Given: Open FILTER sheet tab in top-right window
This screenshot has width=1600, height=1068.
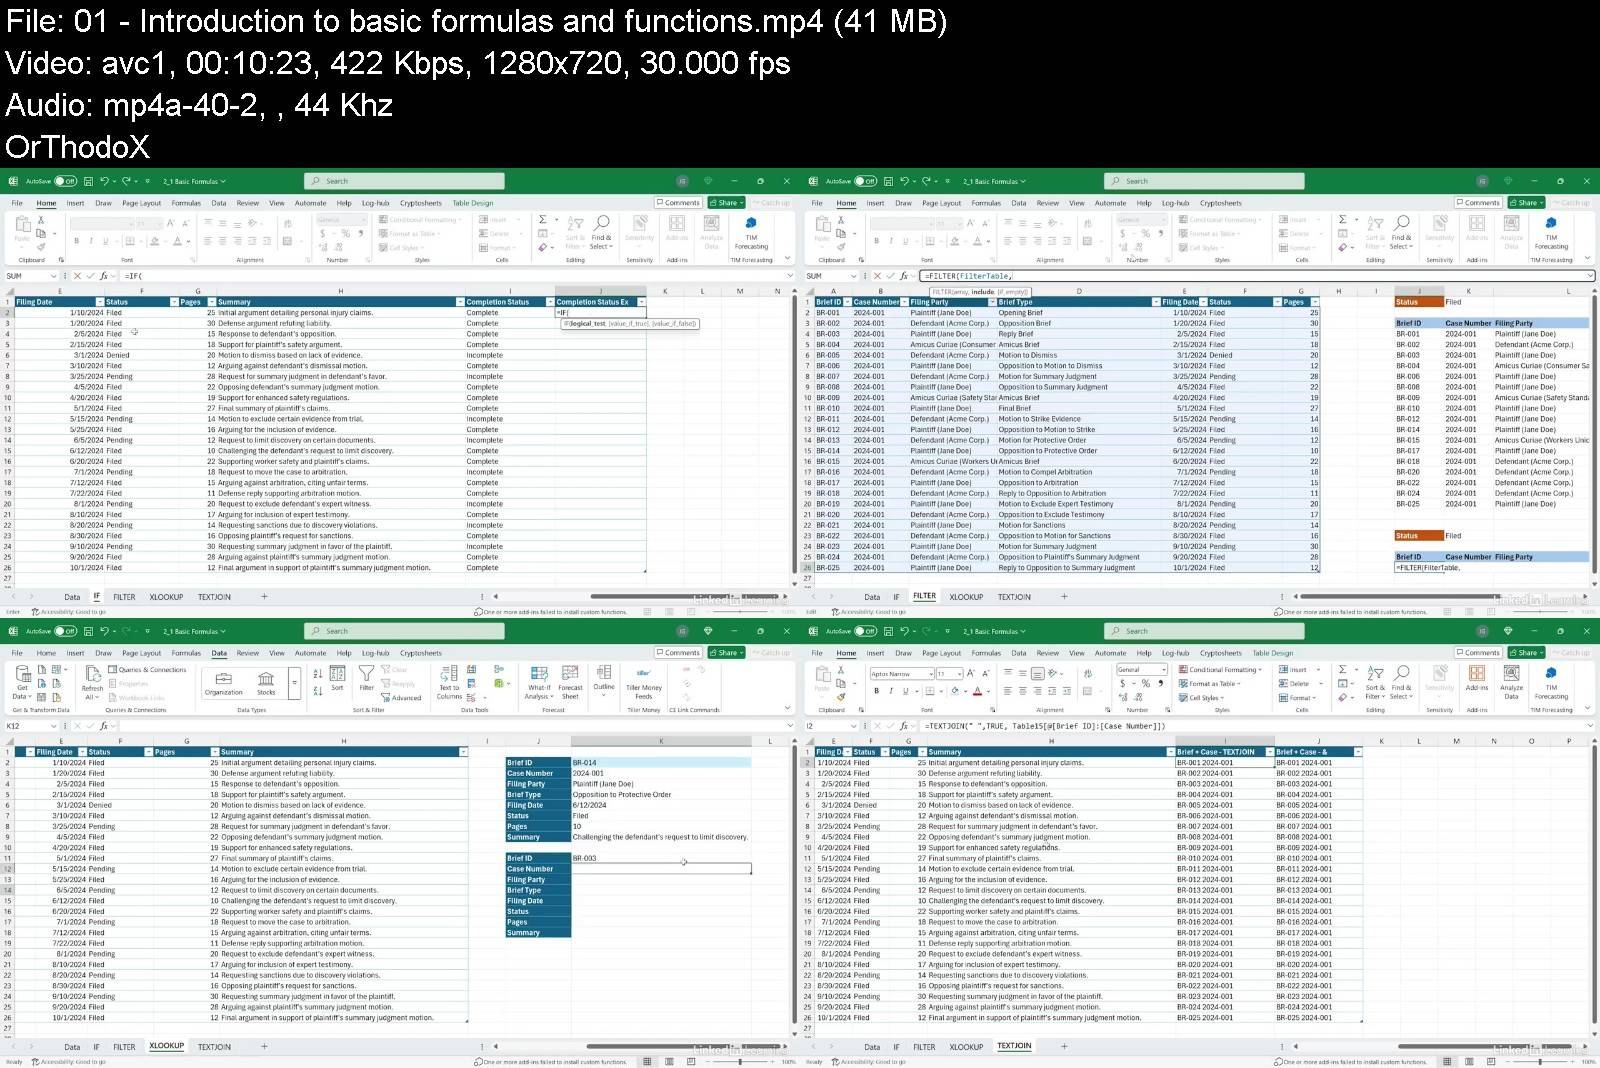Looking at the screenshot, I should click(925, 596).
